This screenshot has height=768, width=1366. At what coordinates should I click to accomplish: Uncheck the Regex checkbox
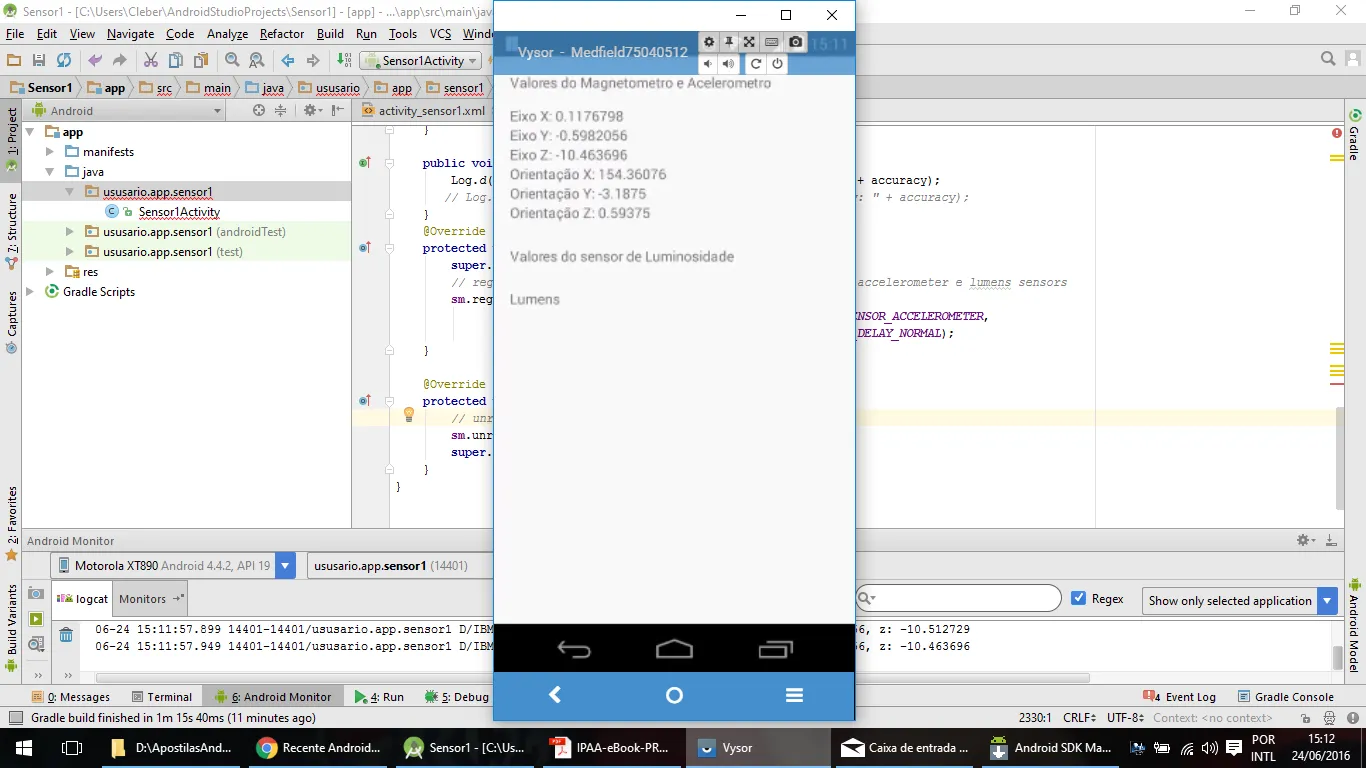pyautogui.click(x=1078, y=599)
